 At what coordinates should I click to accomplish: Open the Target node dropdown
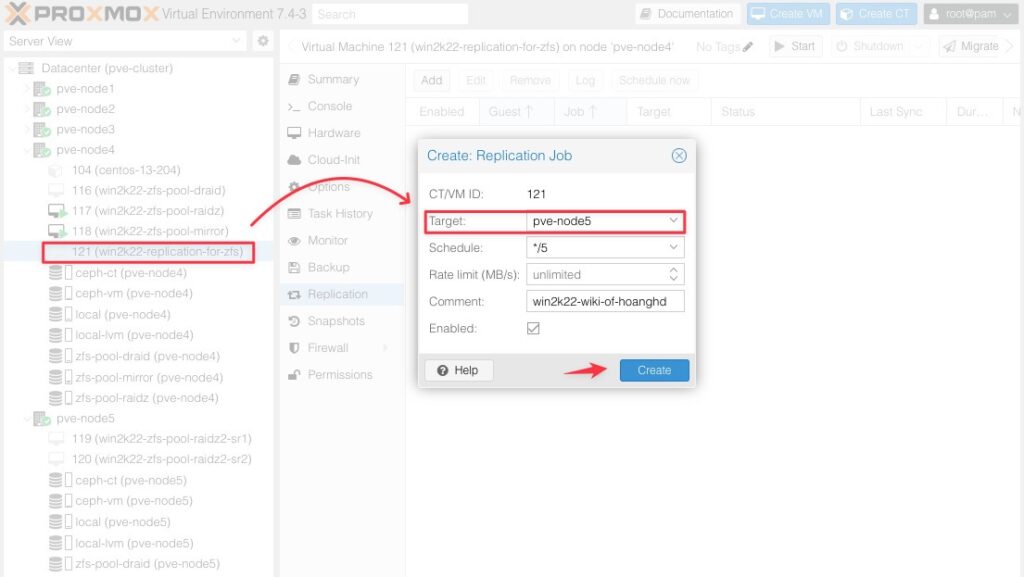click(x=673, y=221)
